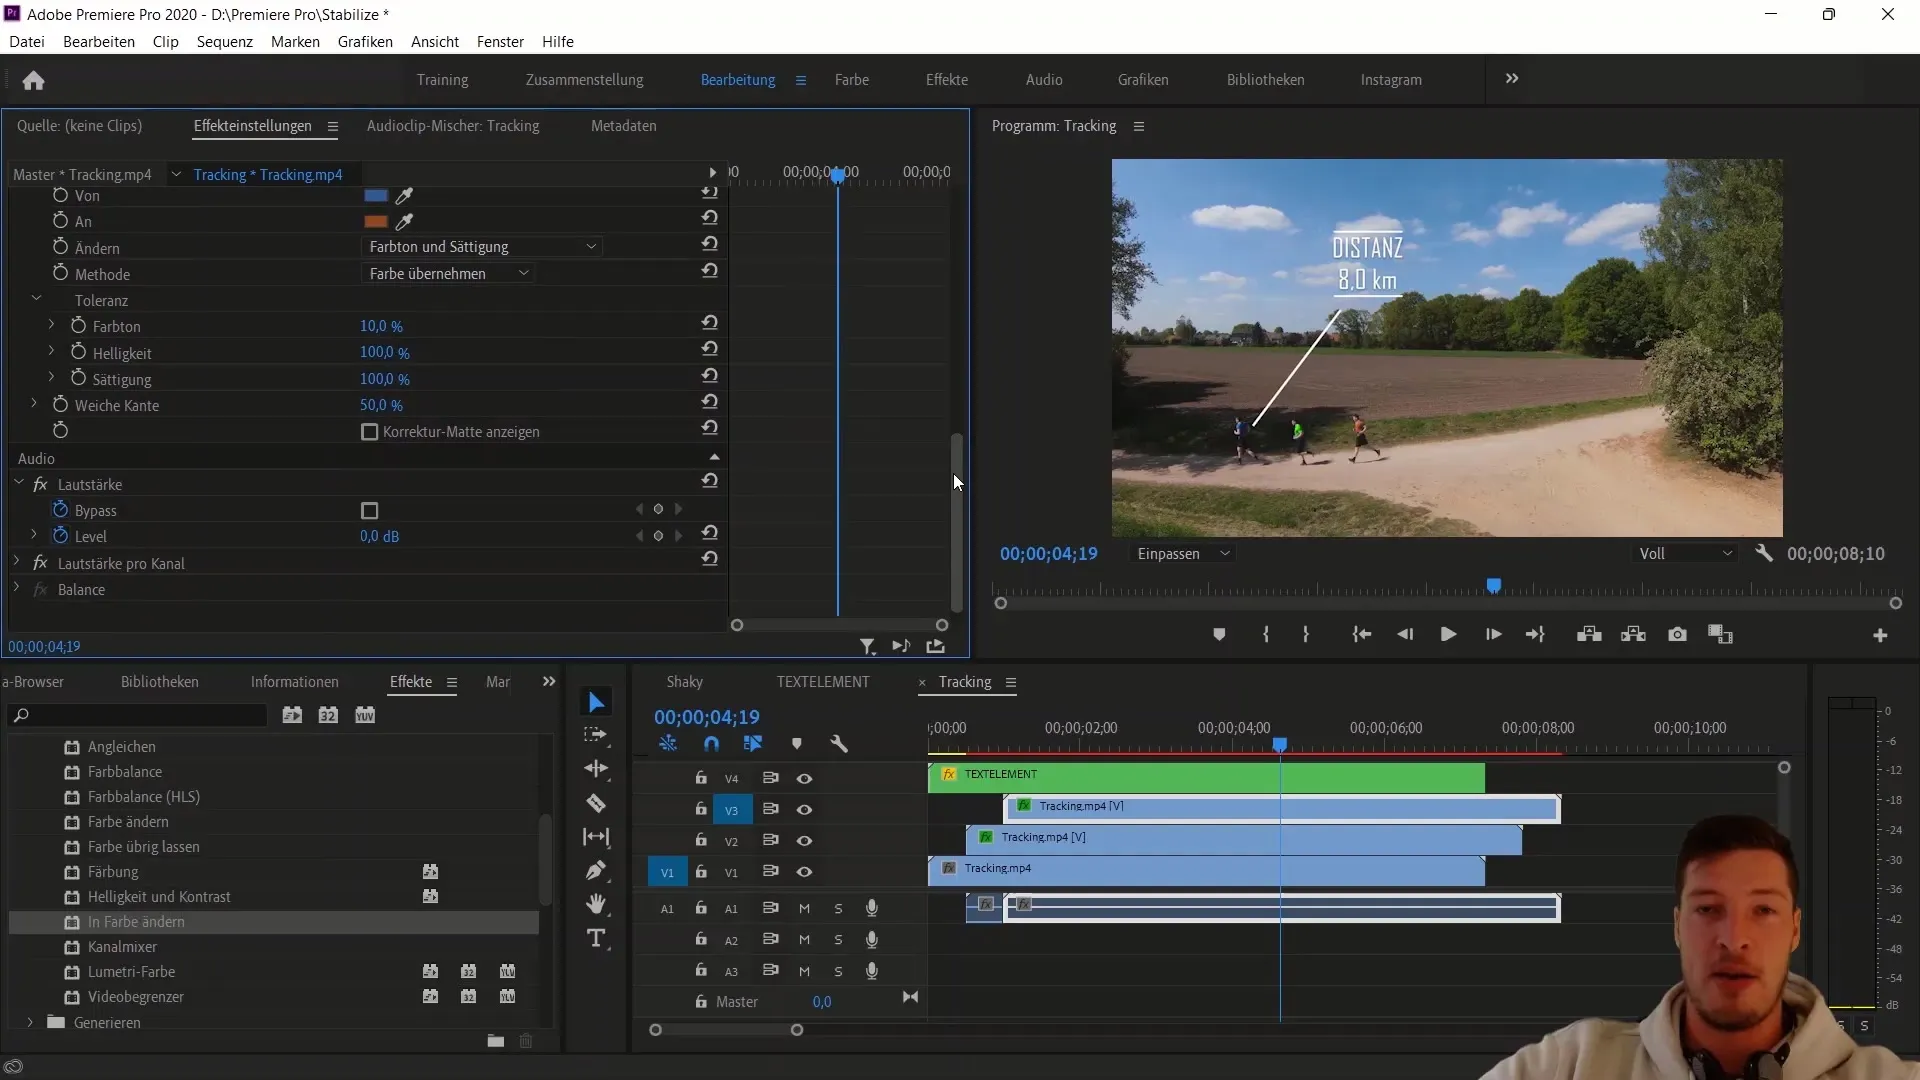This screenshot has width=1920, height=1080.
Task: Select the Track Select Forward tool
Action: [x=596, y=735]
